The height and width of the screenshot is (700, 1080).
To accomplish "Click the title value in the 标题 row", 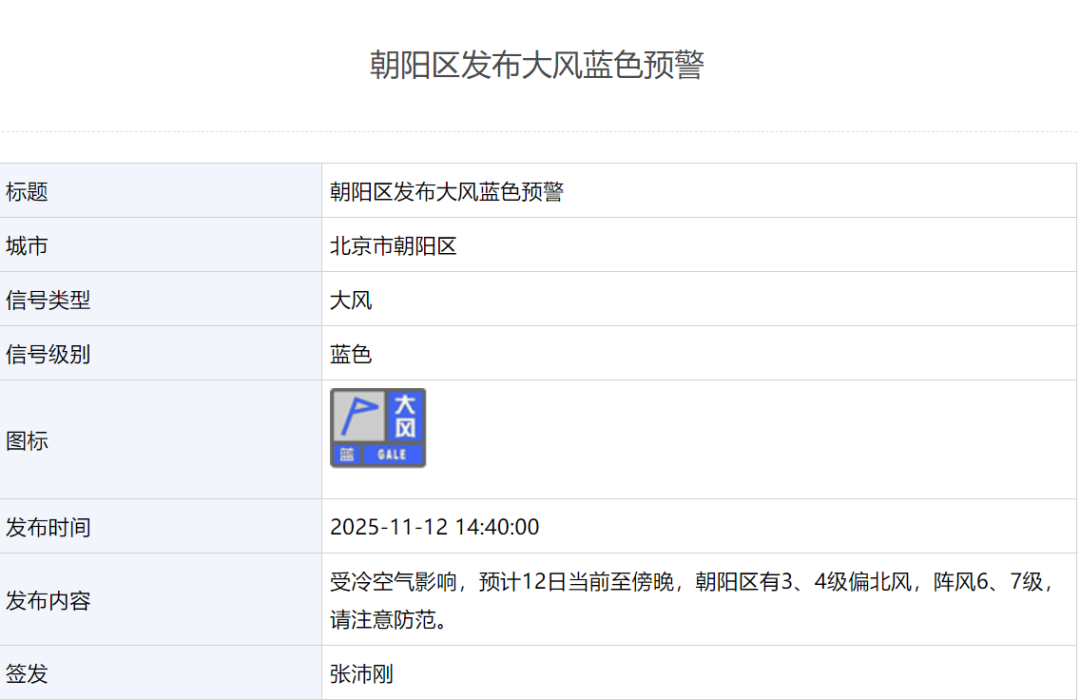I will click(x=447, y=192).
